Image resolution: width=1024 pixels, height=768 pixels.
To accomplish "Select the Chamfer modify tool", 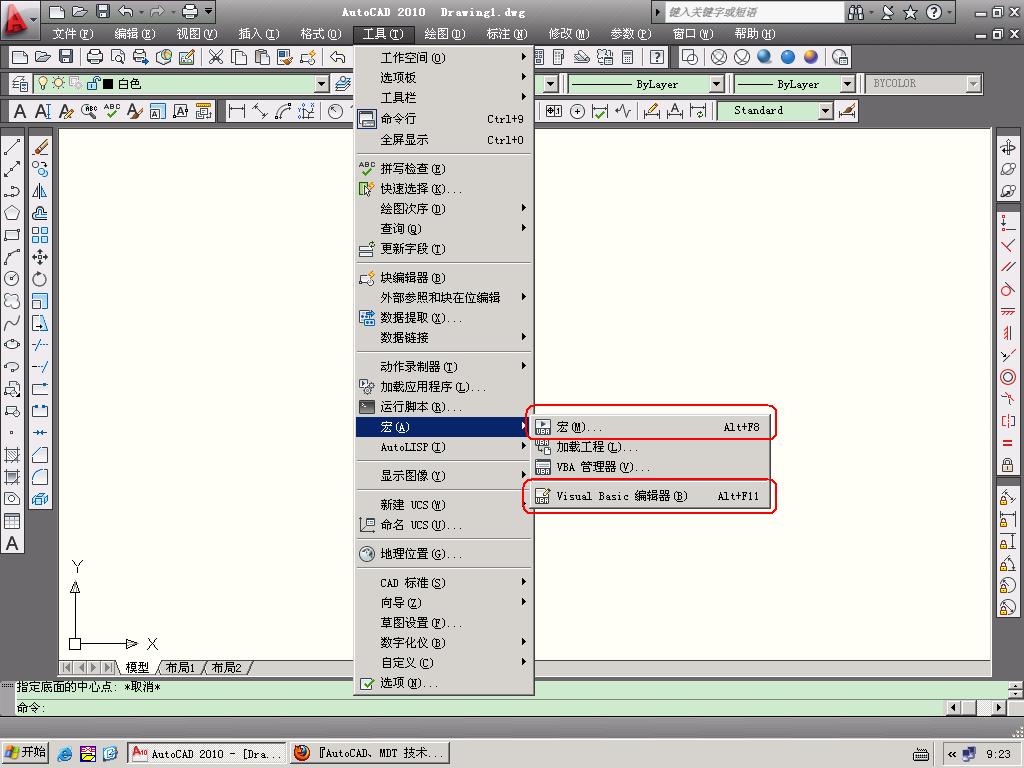I will 40,455.
